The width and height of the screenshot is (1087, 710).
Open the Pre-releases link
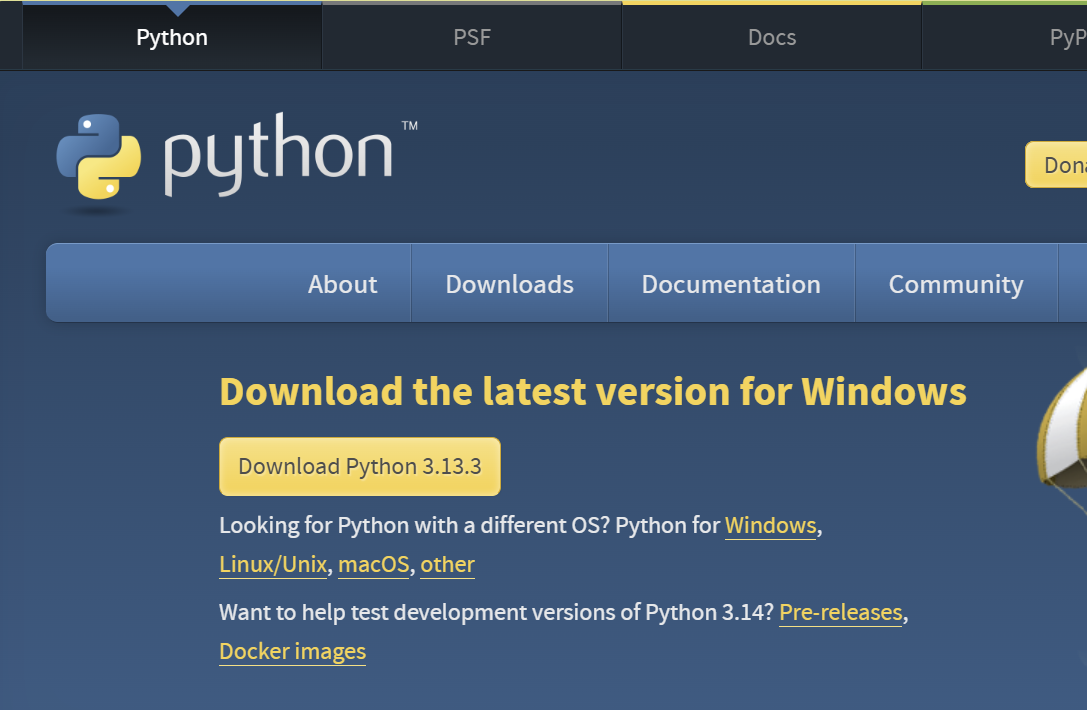click(x=841, y=612)
